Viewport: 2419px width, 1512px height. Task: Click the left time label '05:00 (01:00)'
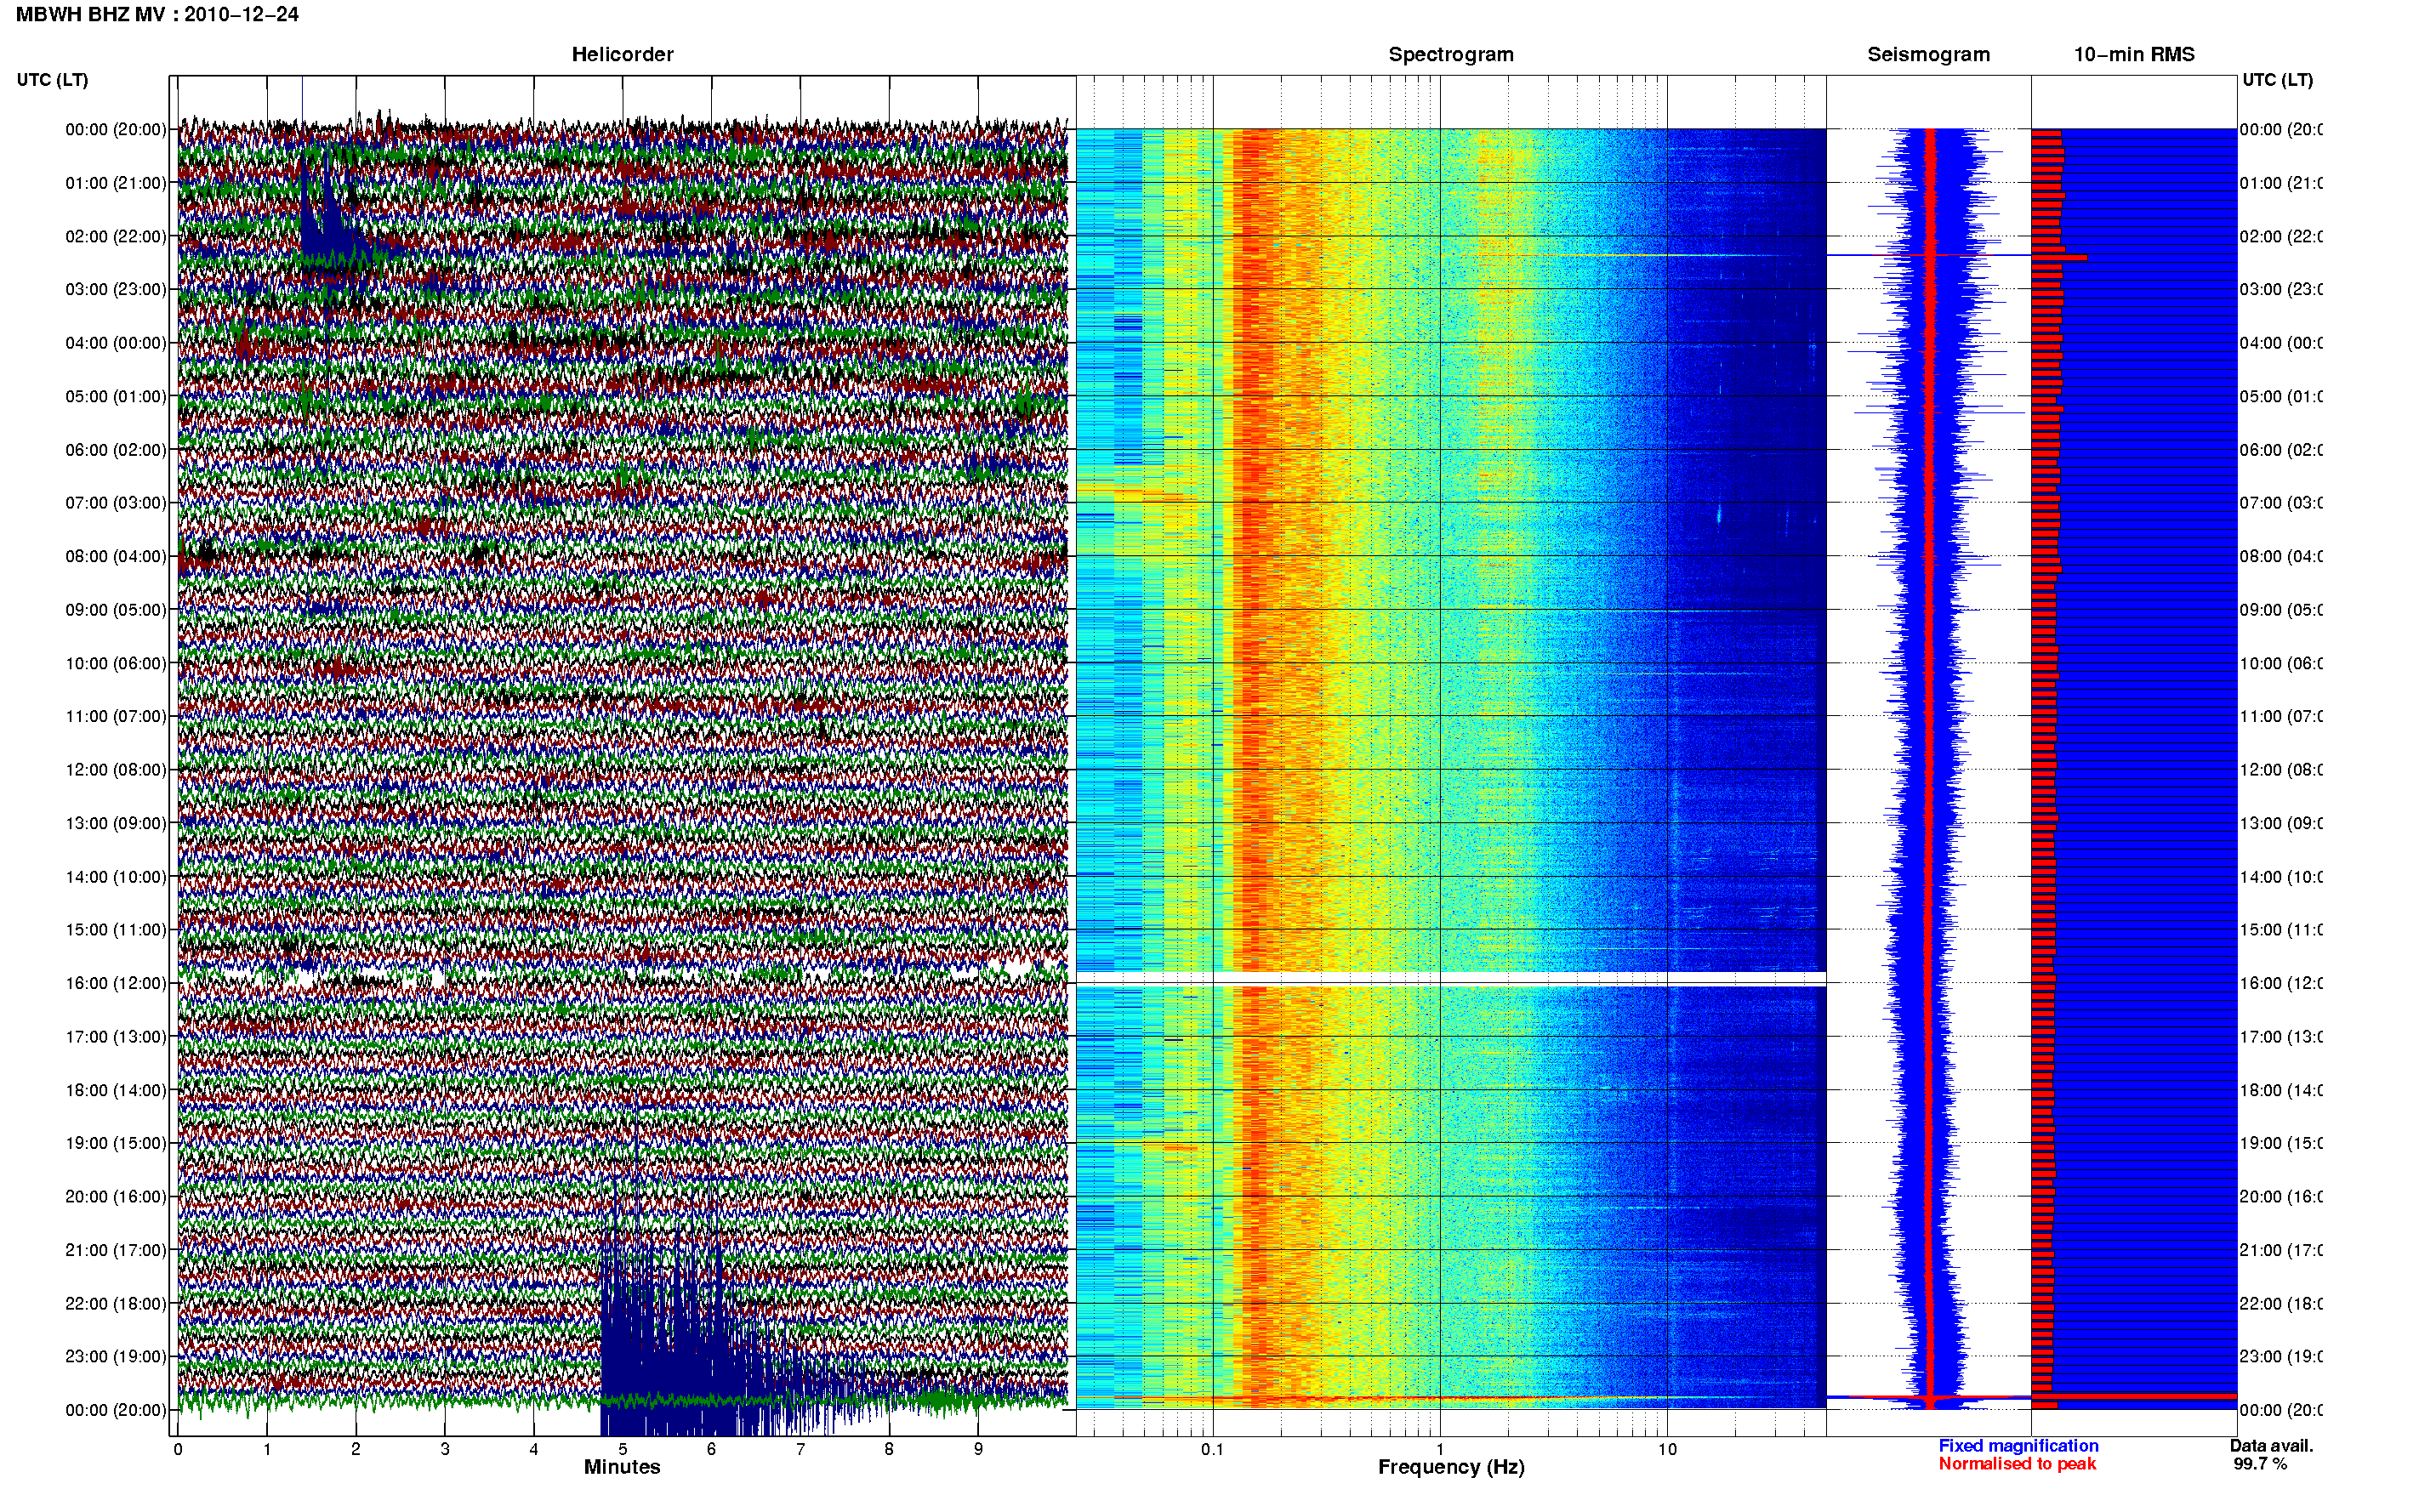tap(116, 397)
